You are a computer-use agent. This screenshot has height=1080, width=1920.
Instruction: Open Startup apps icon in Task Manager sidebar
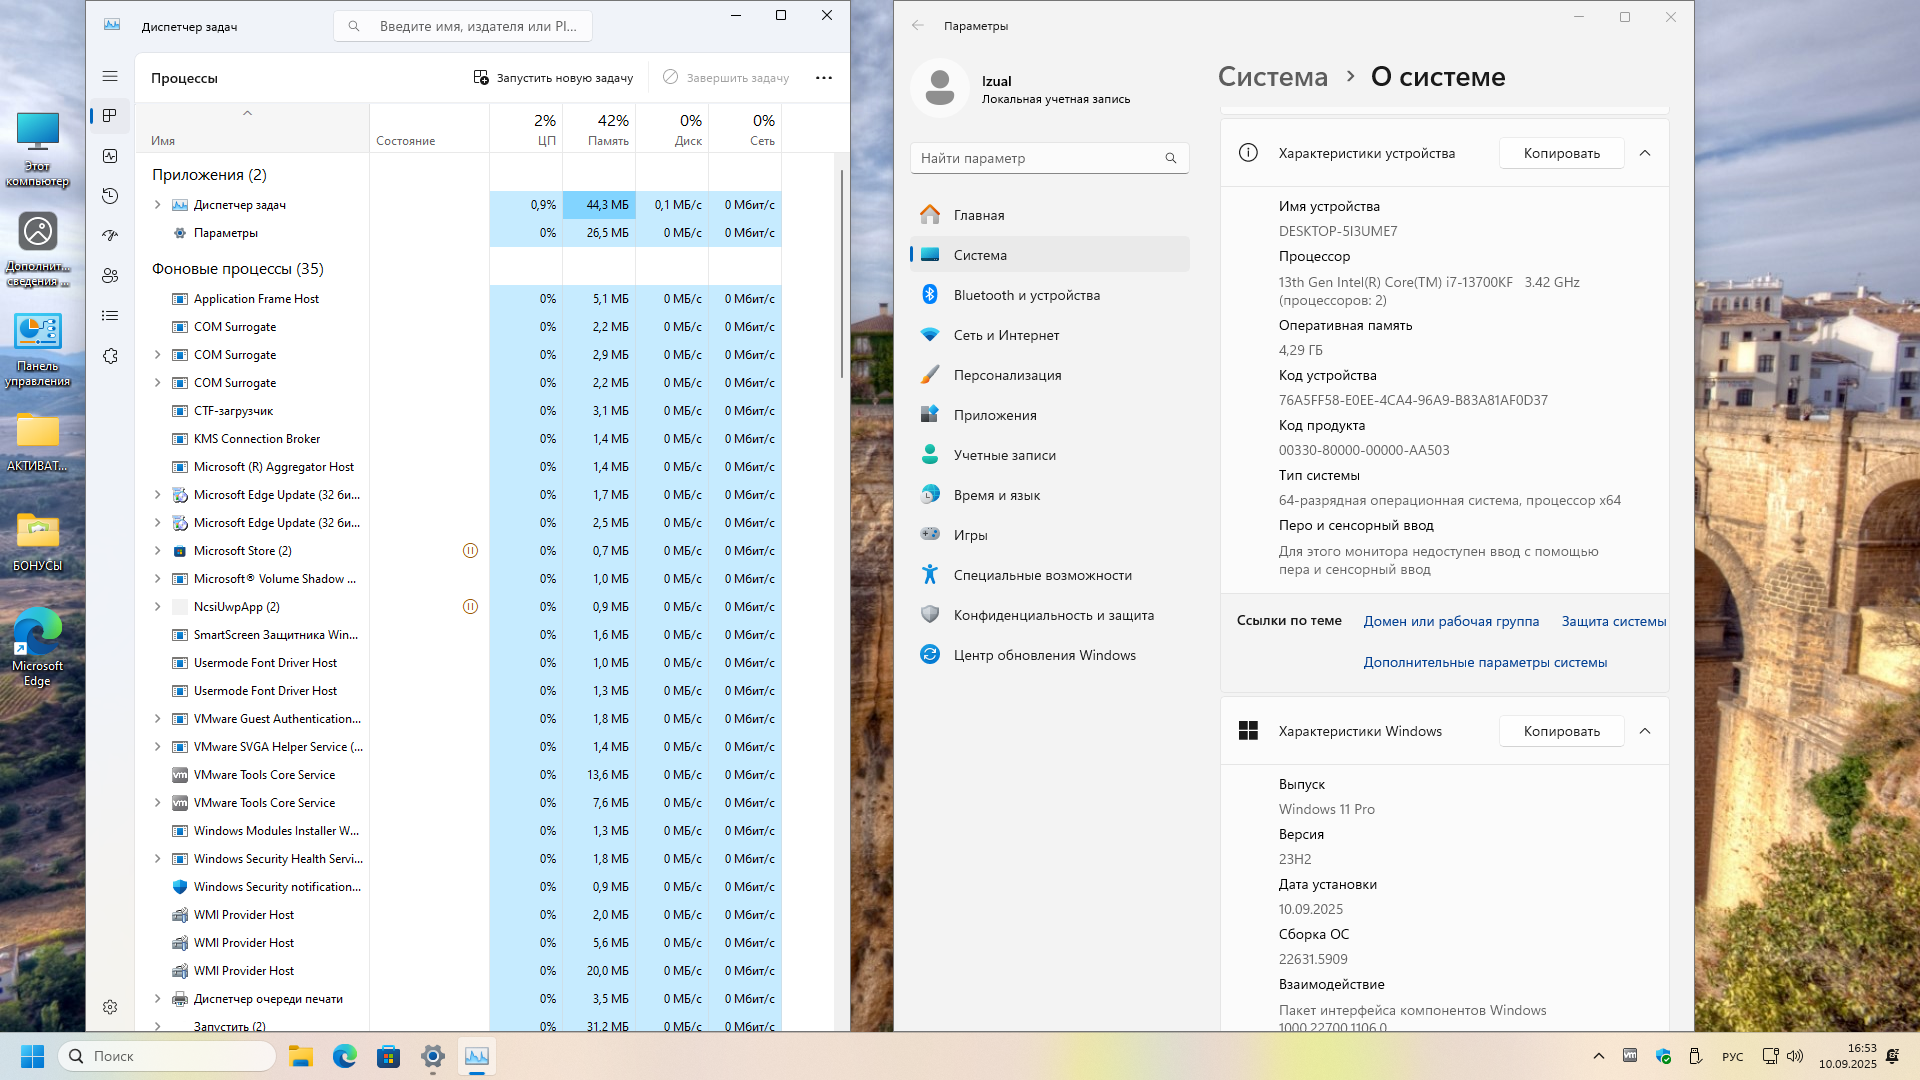tap(110, 236)
